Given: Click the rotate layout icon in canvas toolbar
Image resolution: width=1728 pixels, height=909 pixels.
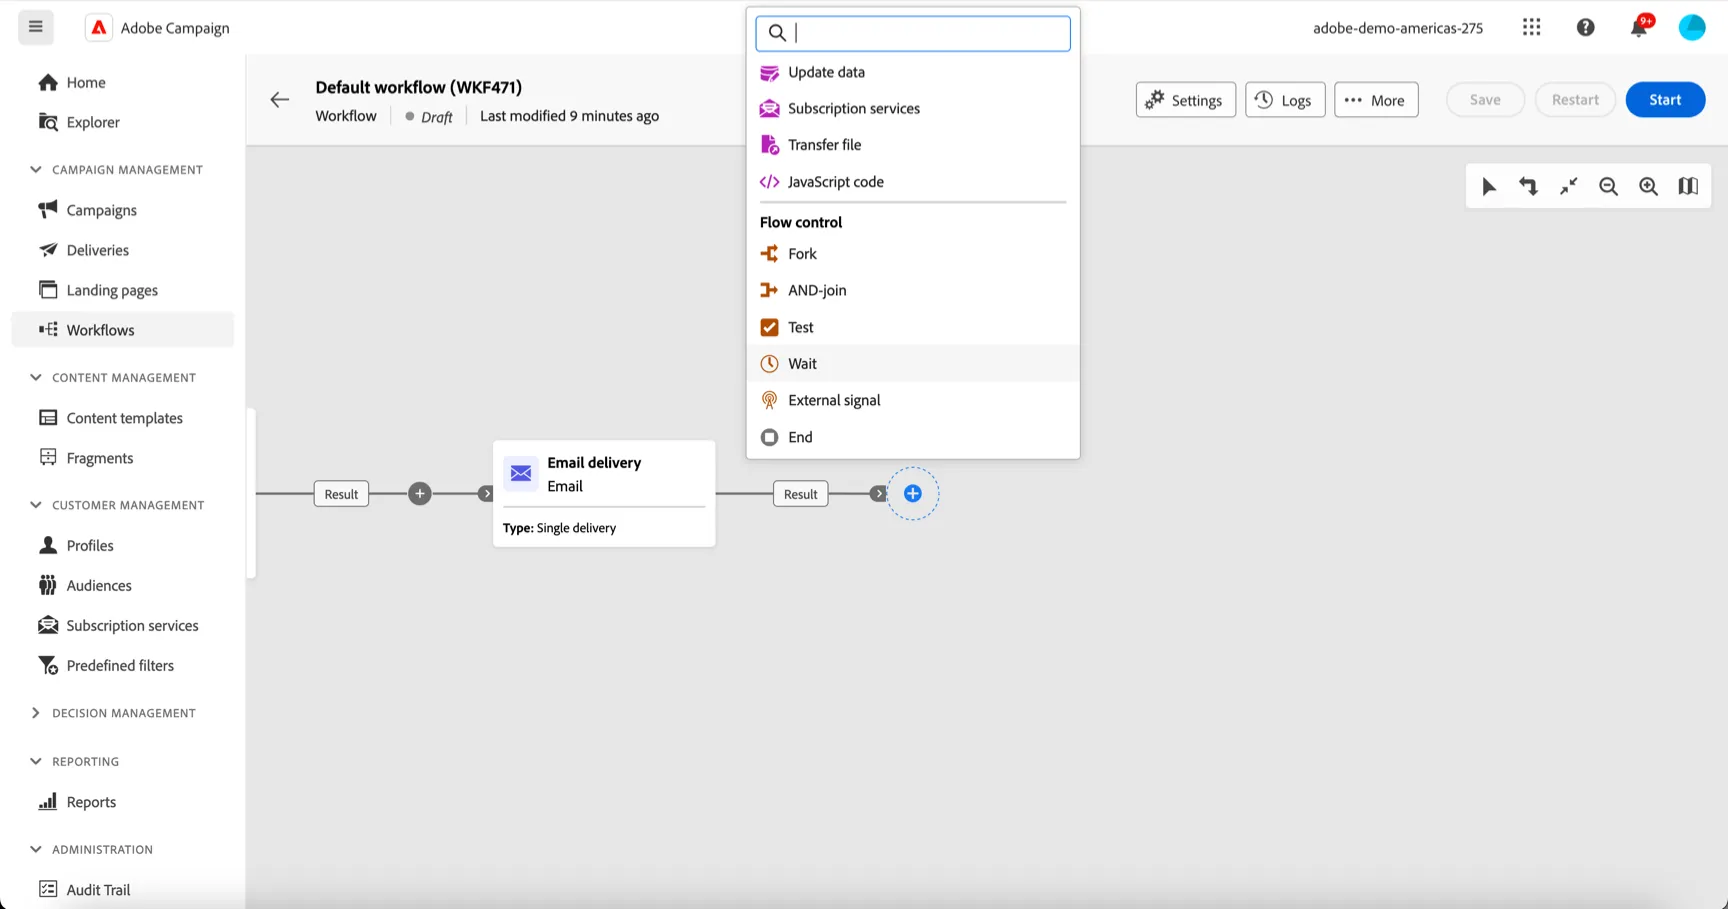Looking at the screenshot, I should pyautogui.click(x=1528, y=186).
